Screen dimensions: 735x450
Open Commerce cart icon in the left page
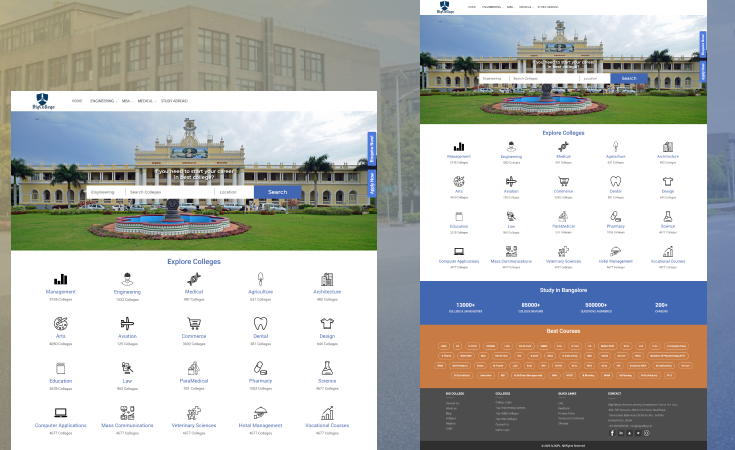coord(193,324)
